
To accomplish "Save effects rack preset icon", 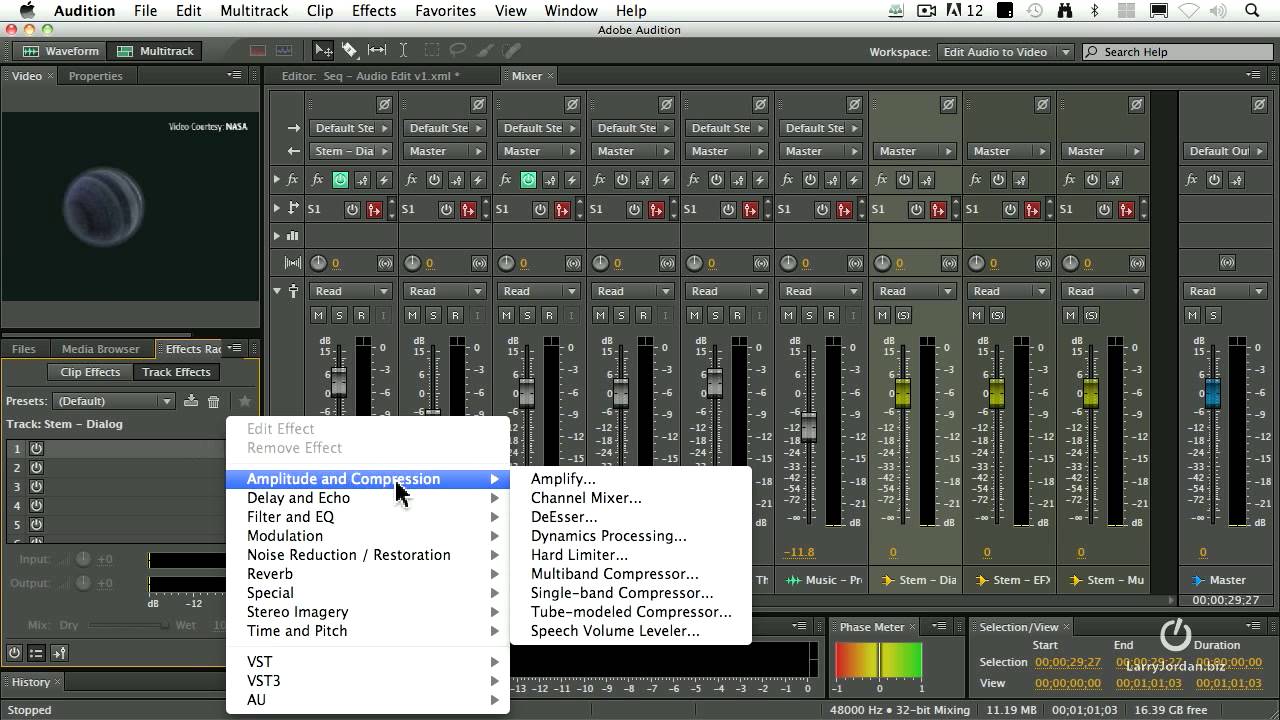I will coord(191,401).
